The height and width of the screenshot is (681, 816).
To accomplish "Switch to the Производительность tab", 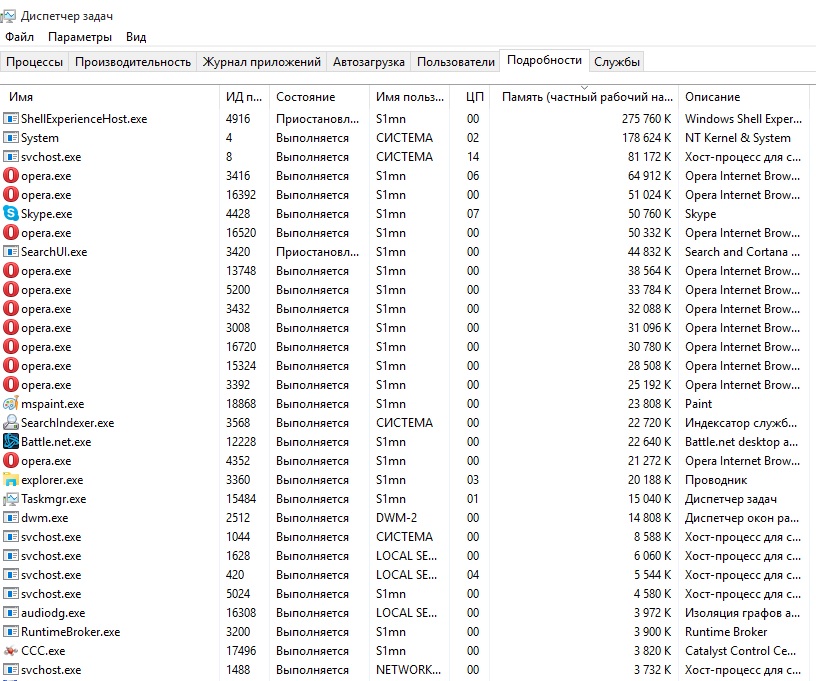I will (x=133, y=62).
